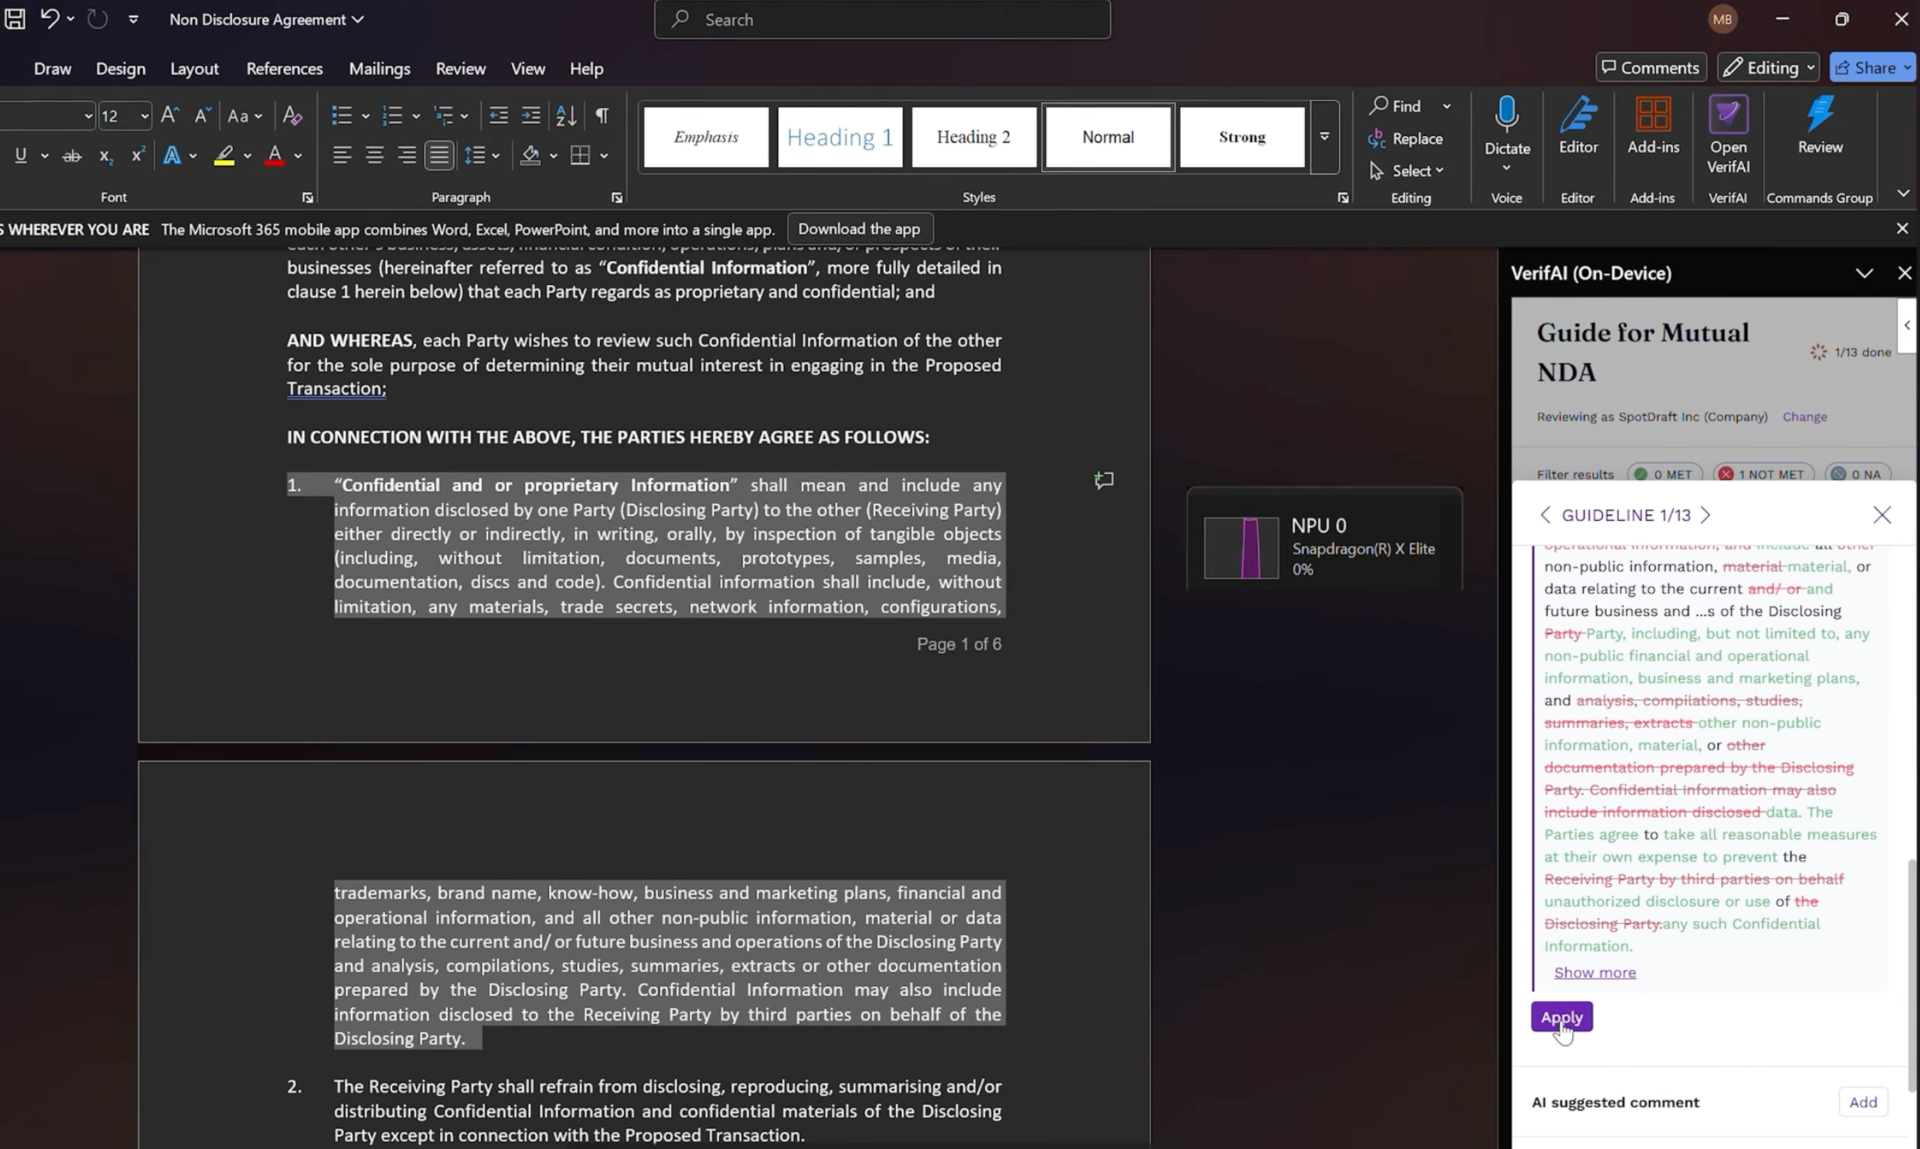
Task: Open the Add-ins gallery
Action: click(x=1652, y=128)
